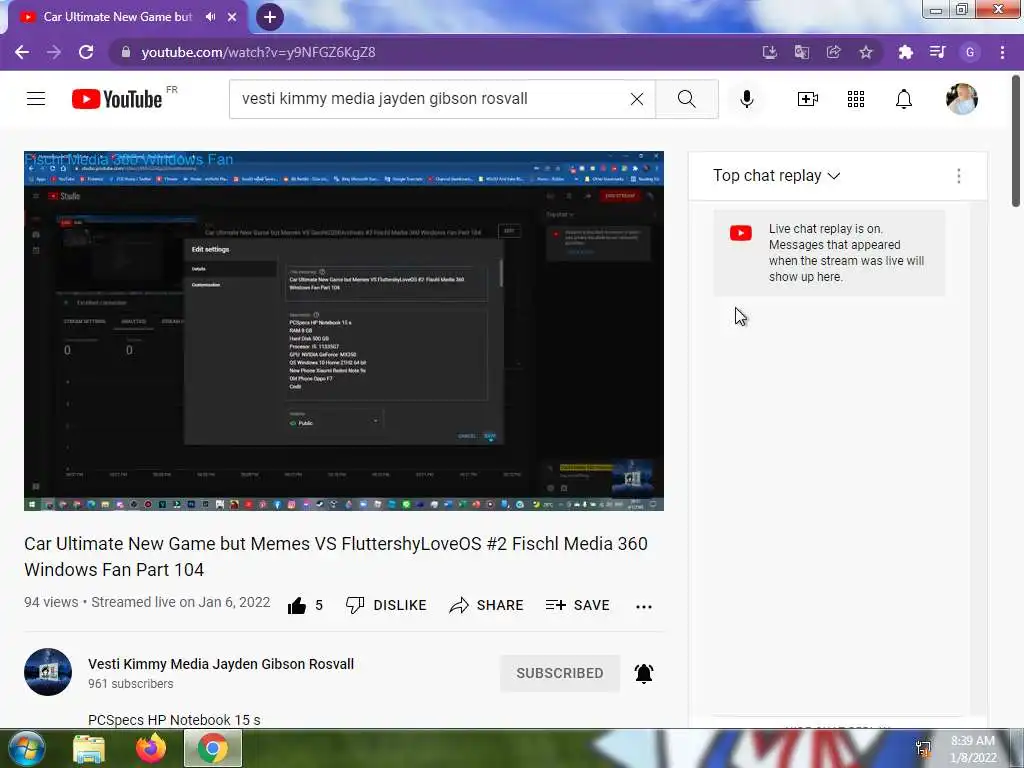
Task: Open a new tab with plus button
Action: 270,17
